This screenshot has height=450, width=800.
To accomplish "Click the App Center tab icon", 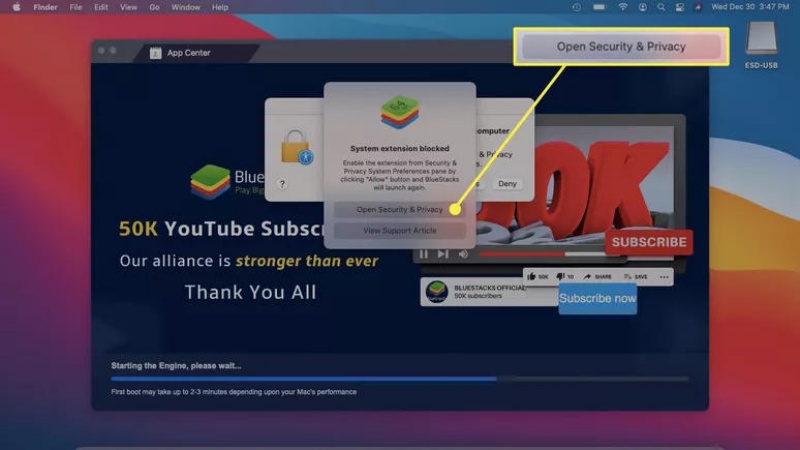I will click(x=156, y=53).
